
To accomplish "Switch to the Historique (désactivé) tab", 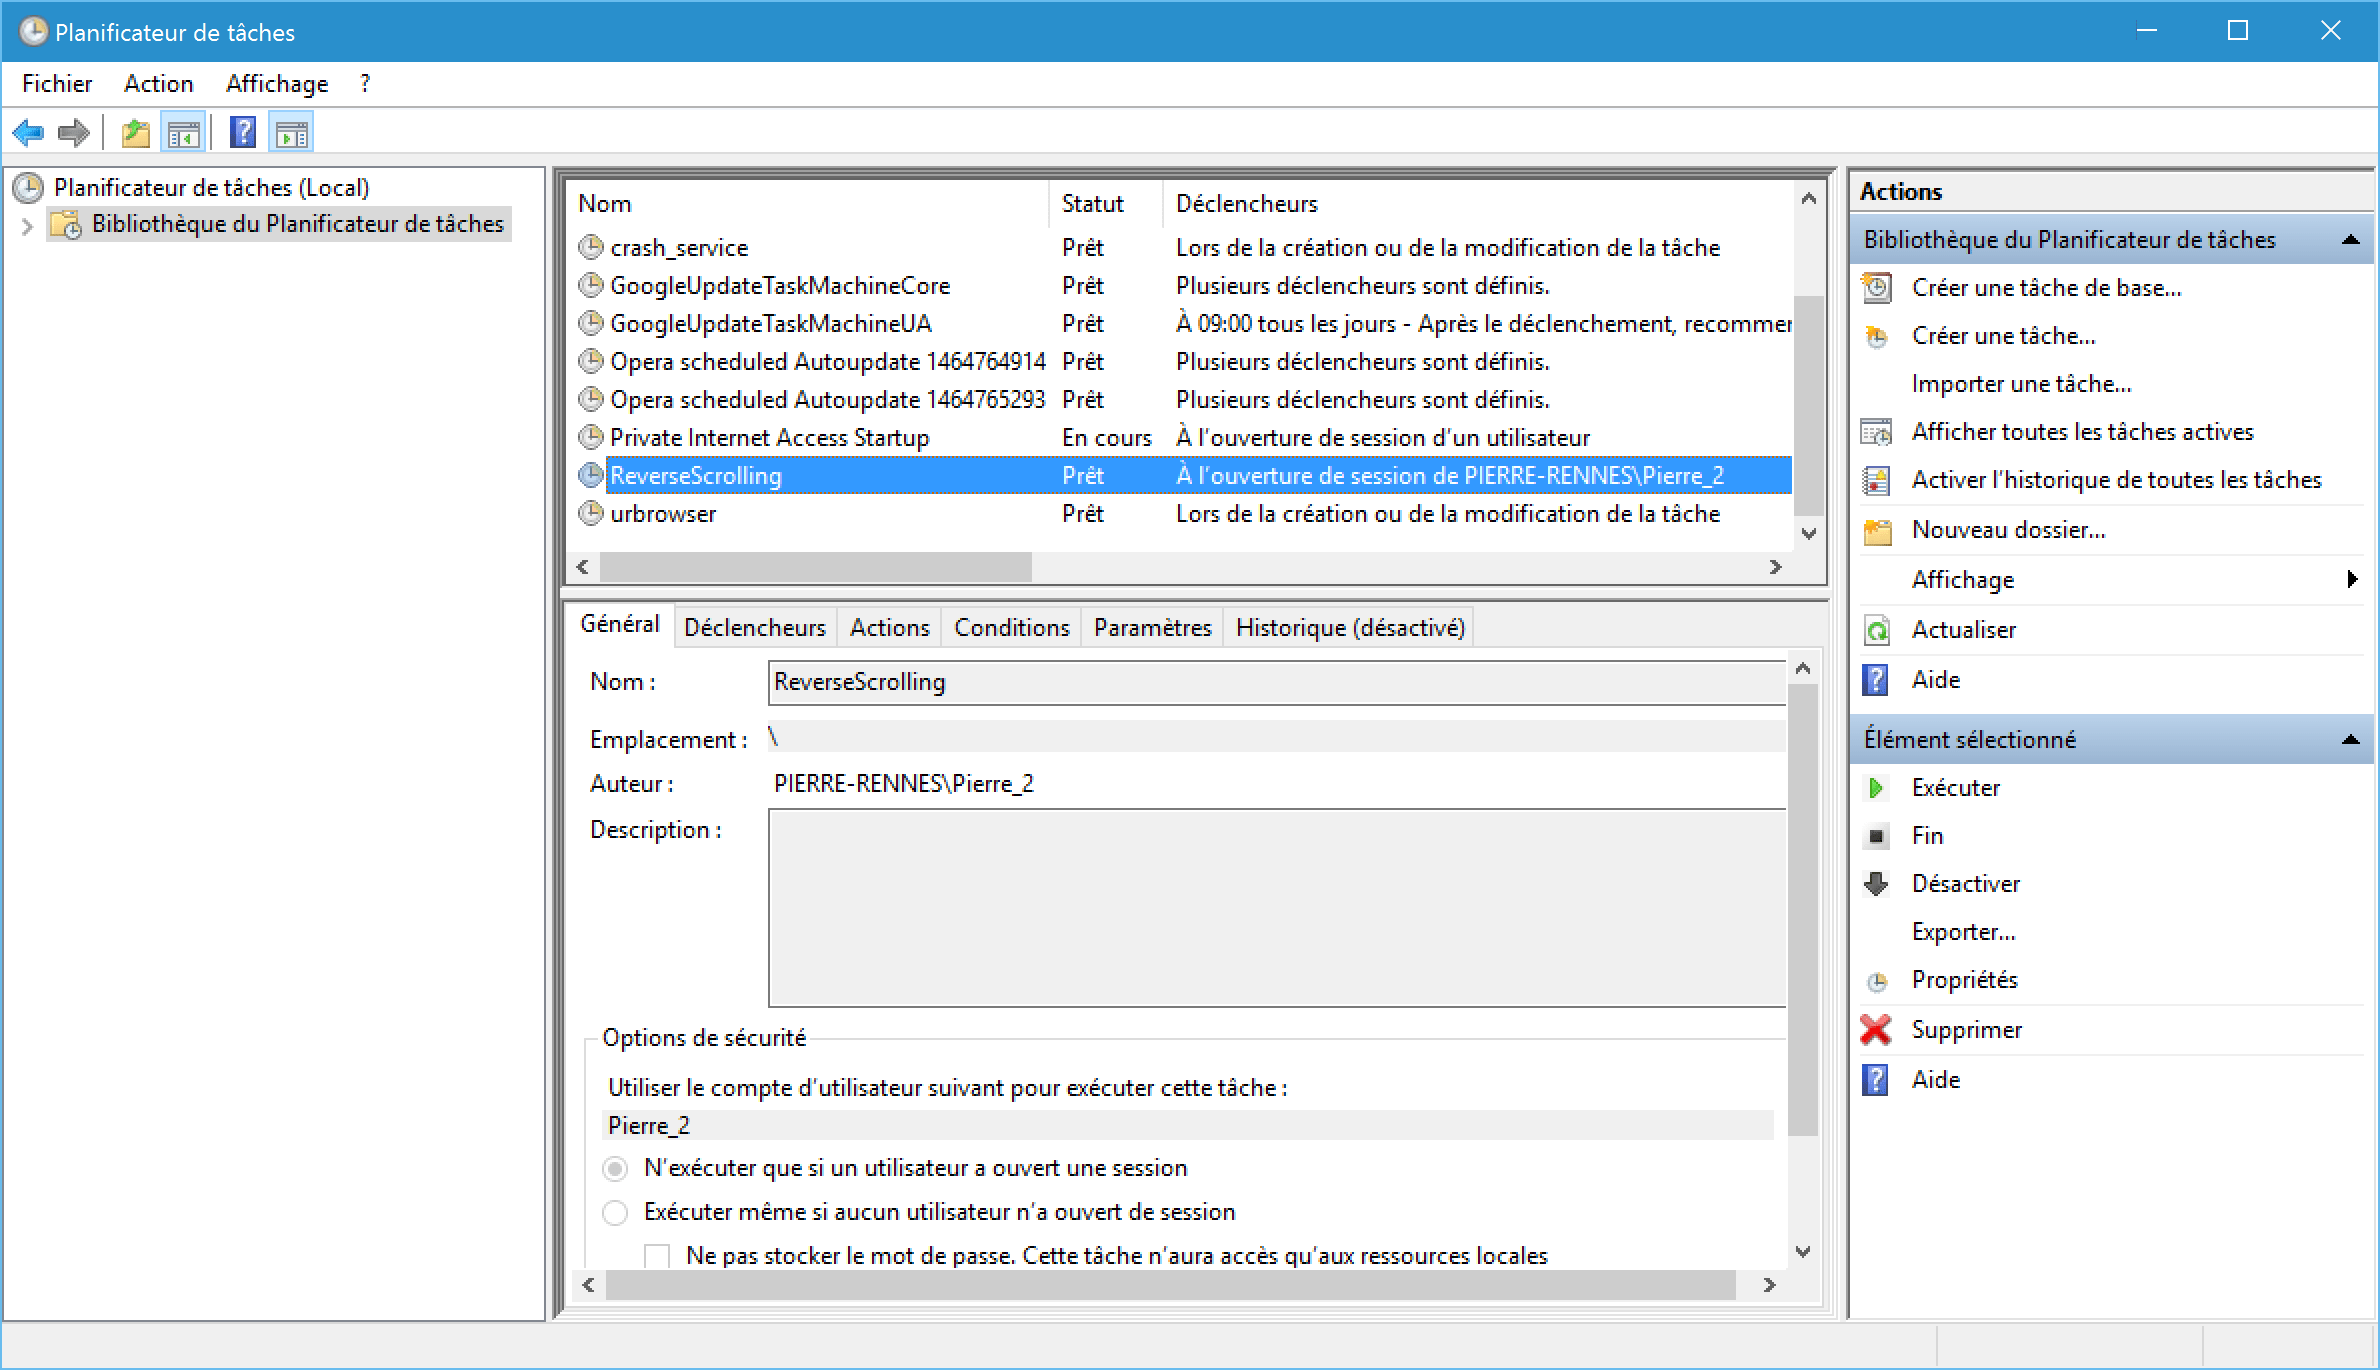I will [x=1350, y=627].
